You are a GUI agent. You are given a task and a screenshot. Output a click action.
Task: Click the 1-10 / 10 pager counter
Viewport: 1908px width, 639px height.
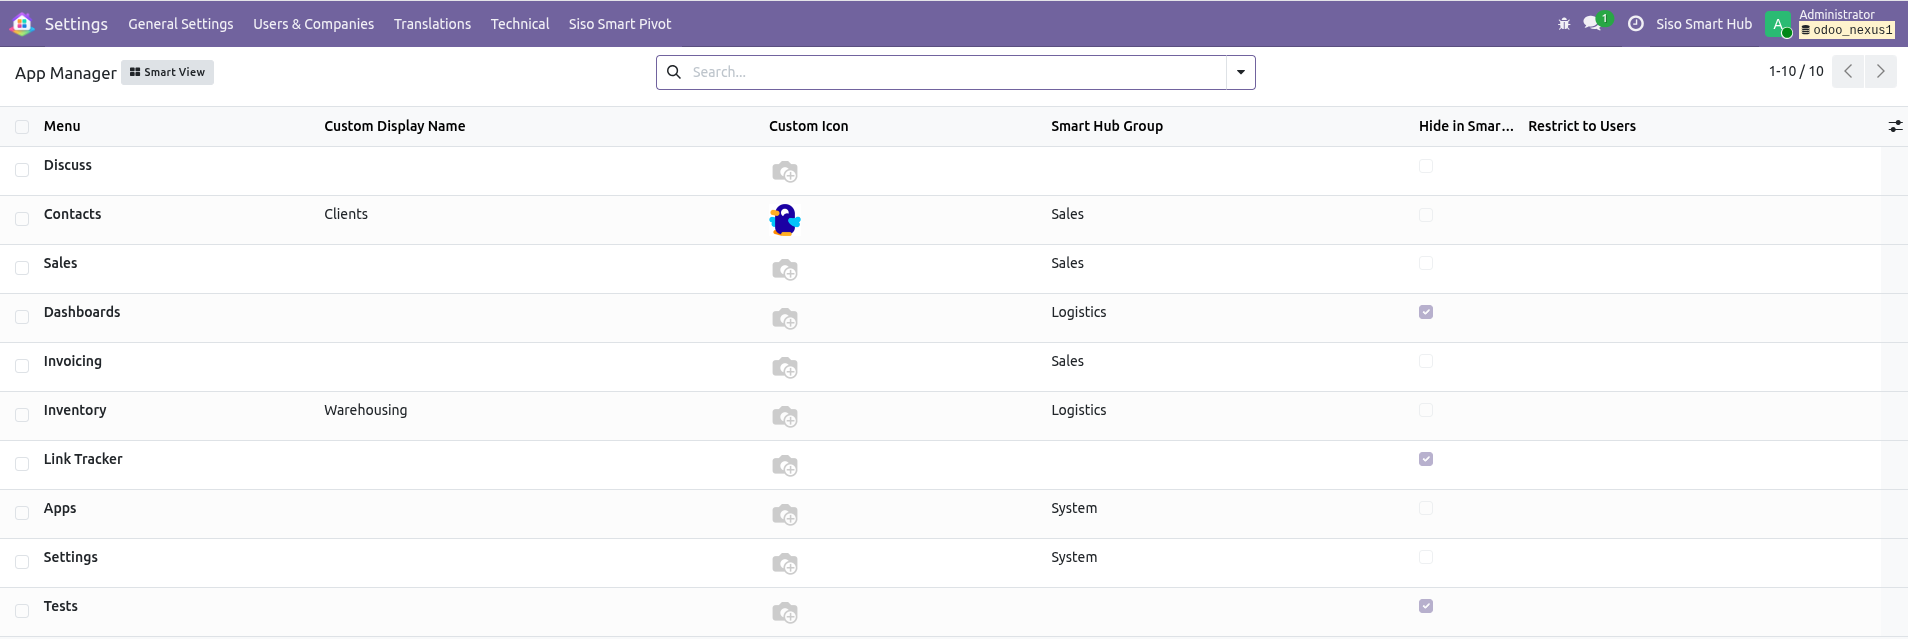[x=1796, y=71]
